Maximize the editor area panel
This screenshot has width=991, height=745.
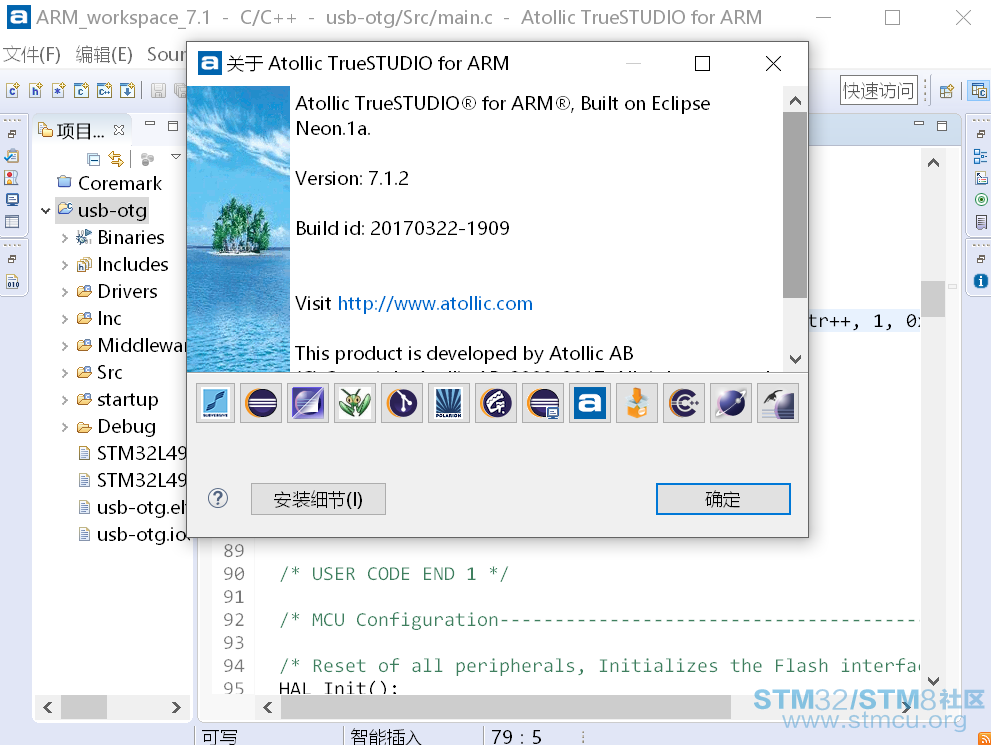(942, 126)
